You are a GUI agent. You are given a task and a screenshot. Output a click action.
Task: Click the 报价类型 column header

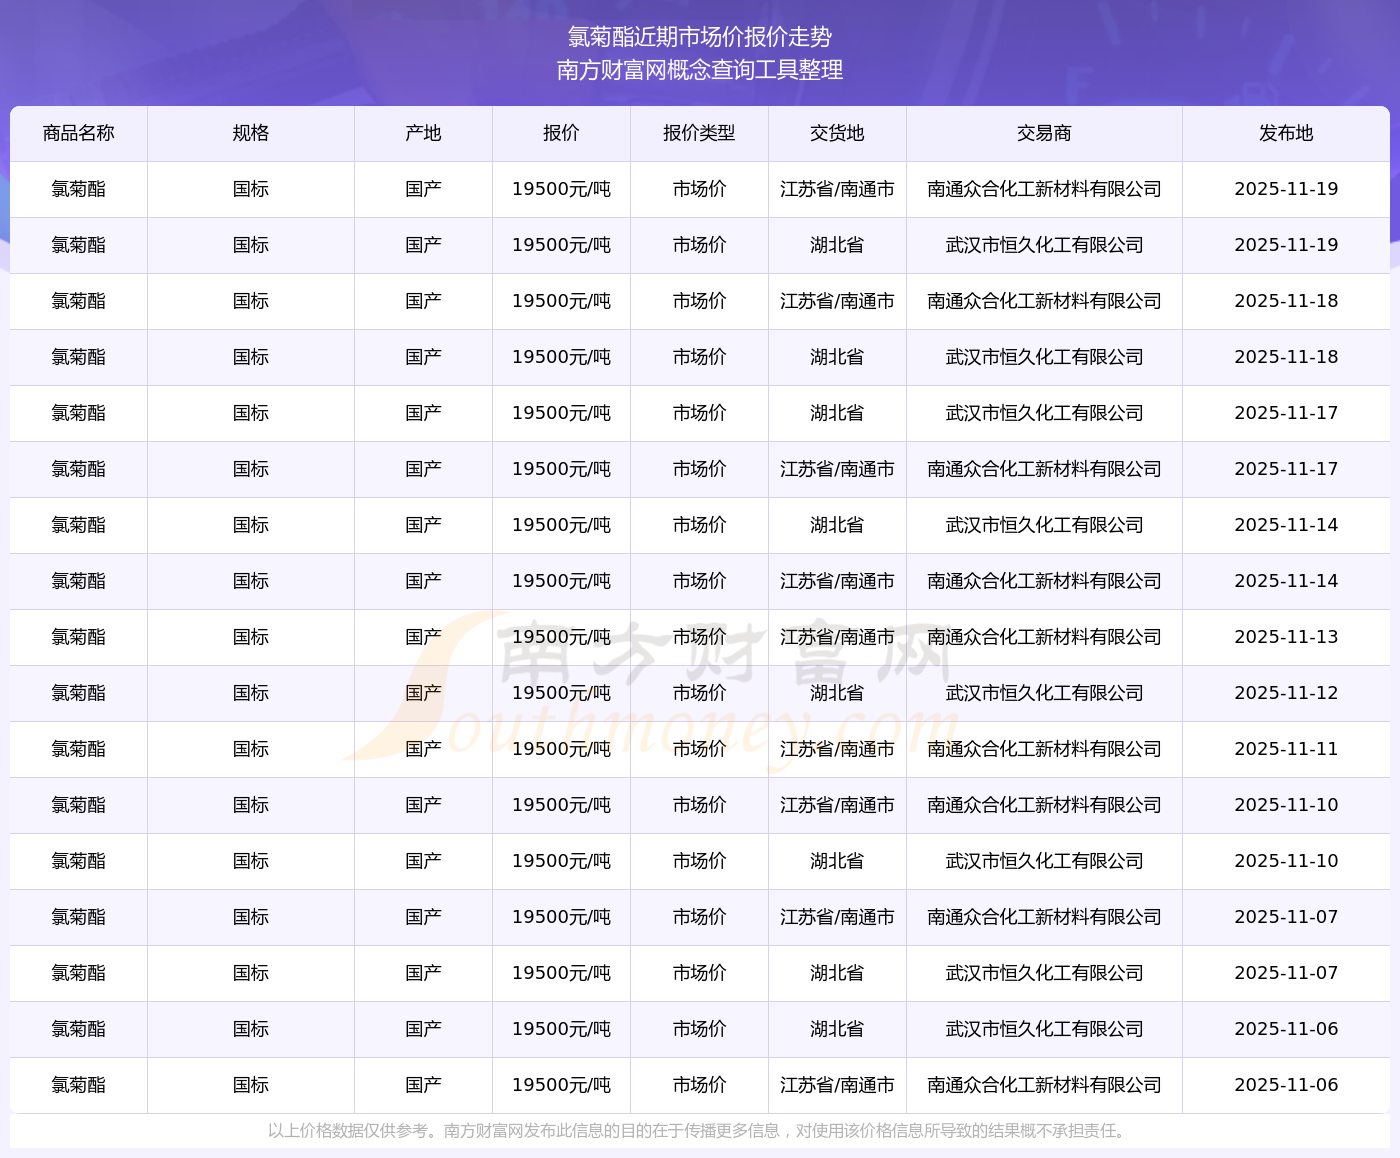click(x=699, y=133)
